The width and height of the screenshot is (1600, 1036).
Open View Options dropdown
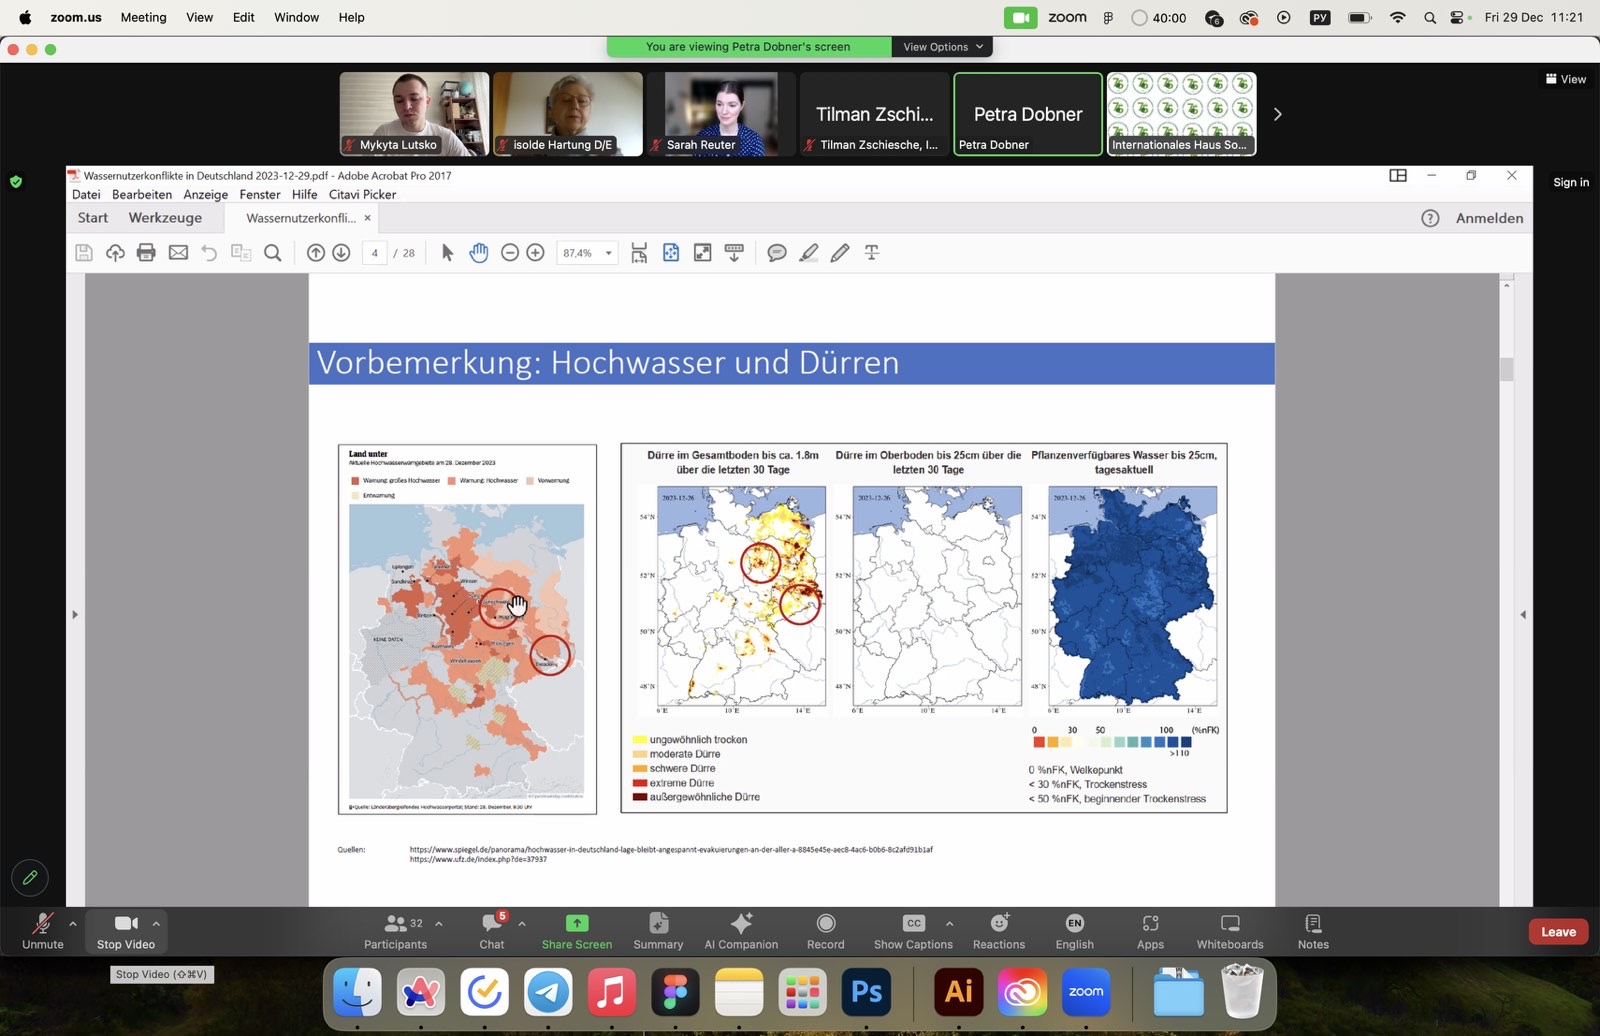[x=943, y=47]
